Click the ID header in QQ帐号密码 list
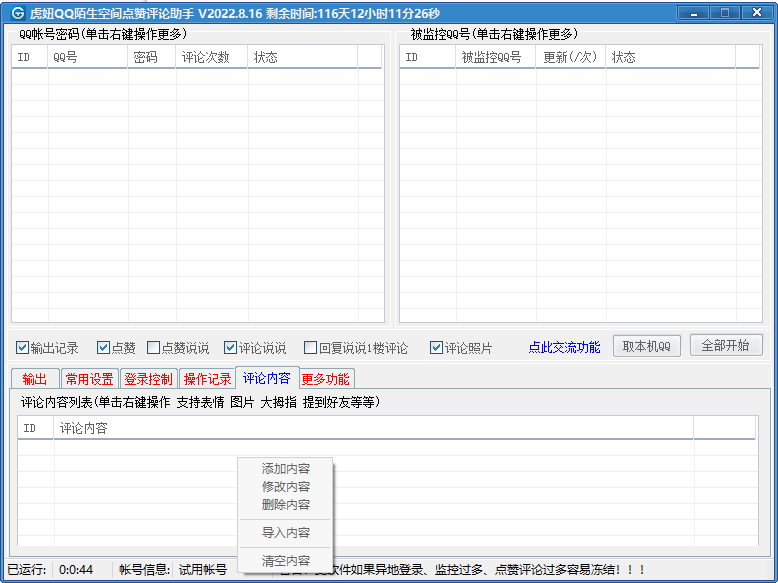The height and width of the screenshot is (583, 778). (x=30, y=57)
